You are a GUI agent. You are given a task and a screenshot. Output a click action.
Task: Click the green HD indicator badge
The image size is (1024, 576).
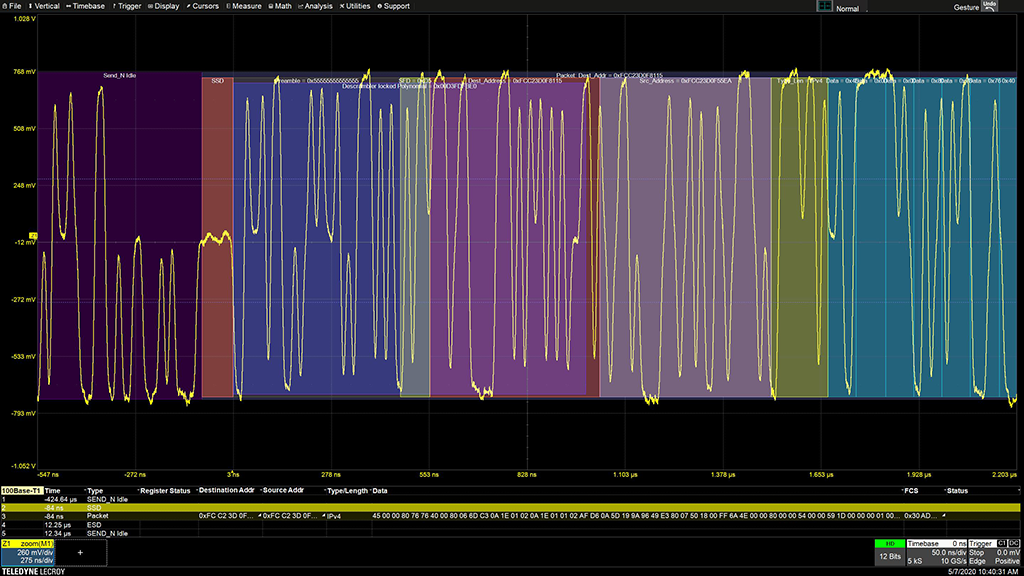(x=889, y=543)
